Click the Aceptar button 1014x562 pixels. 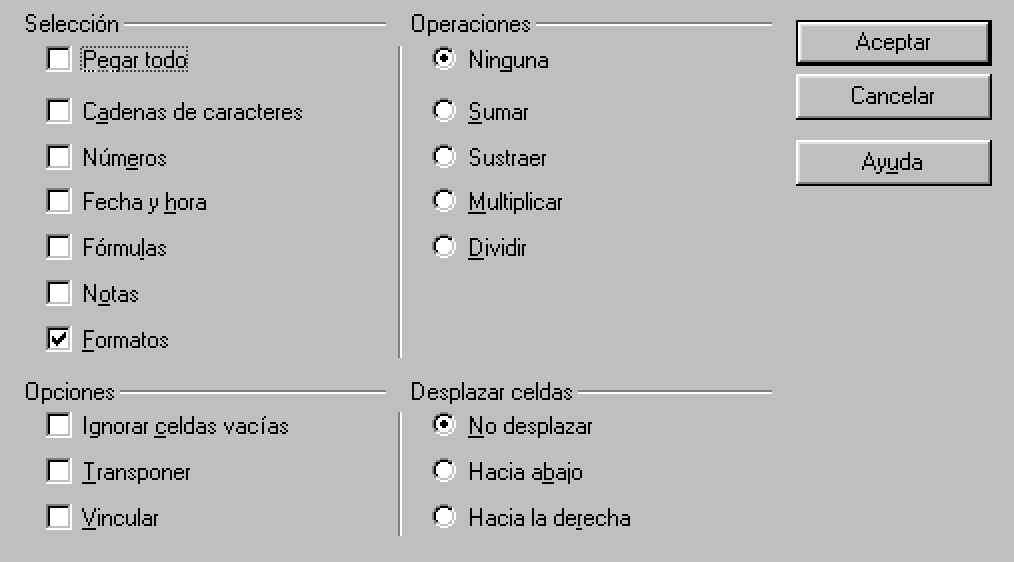[x=893, y=43]
